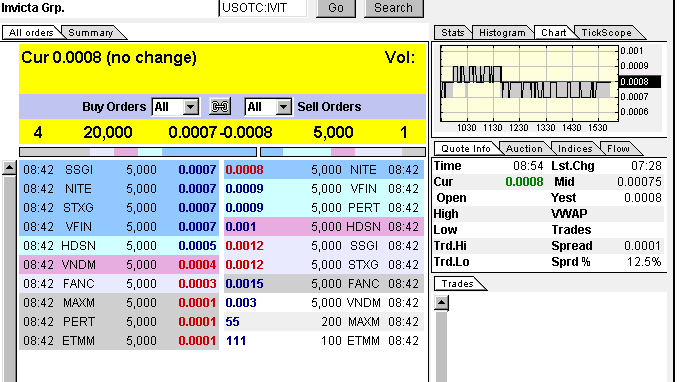Viewport: 687px width, 382px height.
Task: Select the Auction tab
Action: click(x=524, y=149)
